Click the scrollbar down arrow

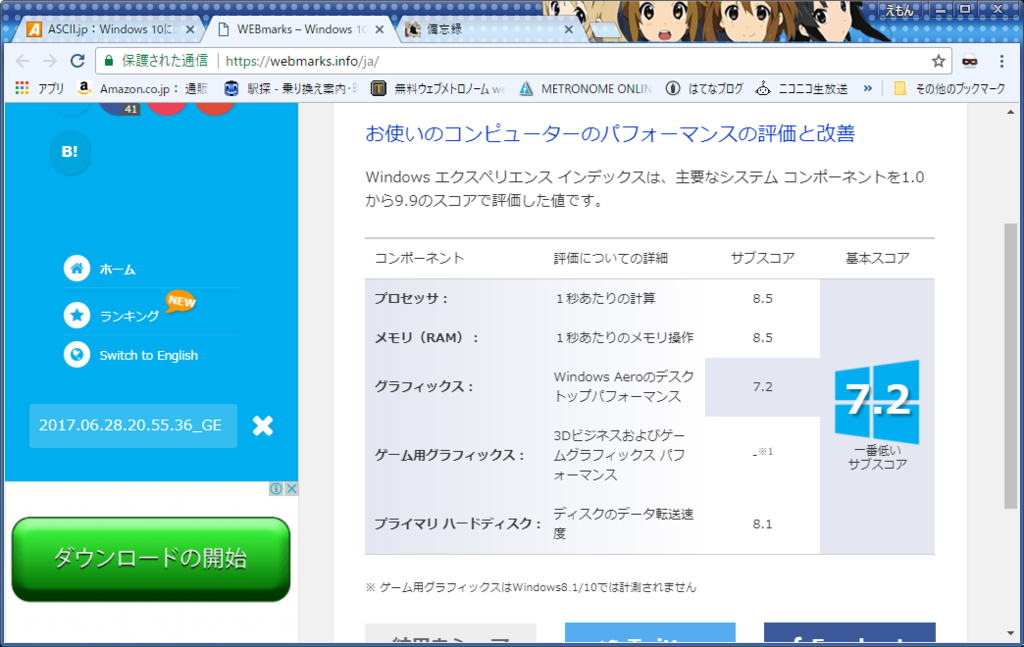(1010, 633)
